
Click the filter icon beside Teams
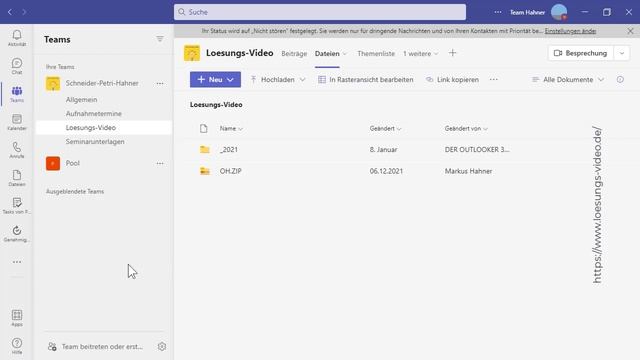160,39
